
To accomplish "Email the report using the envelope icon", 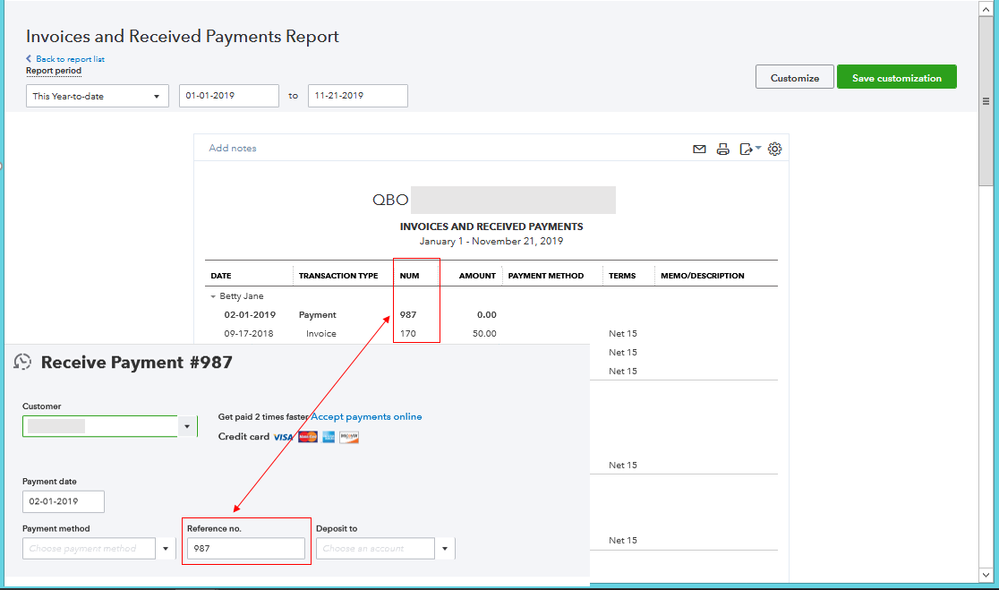I will point(700,148).
